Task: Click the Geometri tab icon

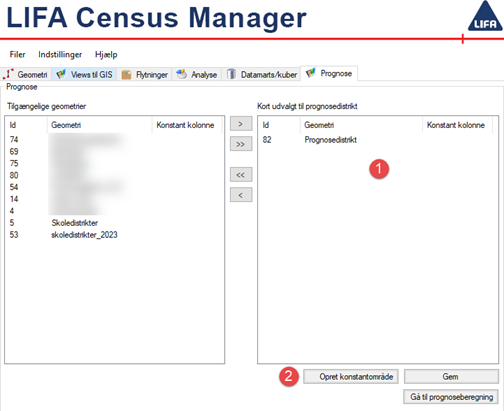Action: click(8, 74)
